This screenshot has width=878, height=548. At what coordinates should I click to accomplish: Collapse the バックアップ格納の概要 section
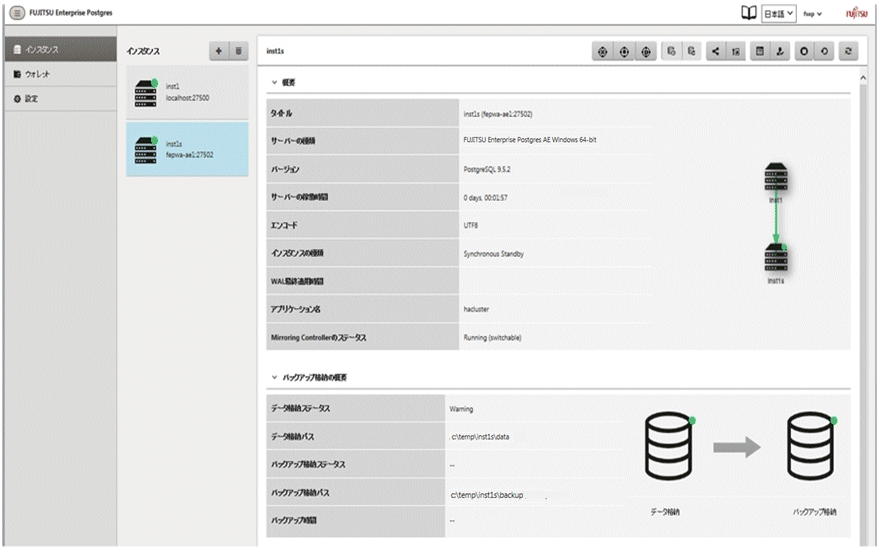(x=274, y=377)
